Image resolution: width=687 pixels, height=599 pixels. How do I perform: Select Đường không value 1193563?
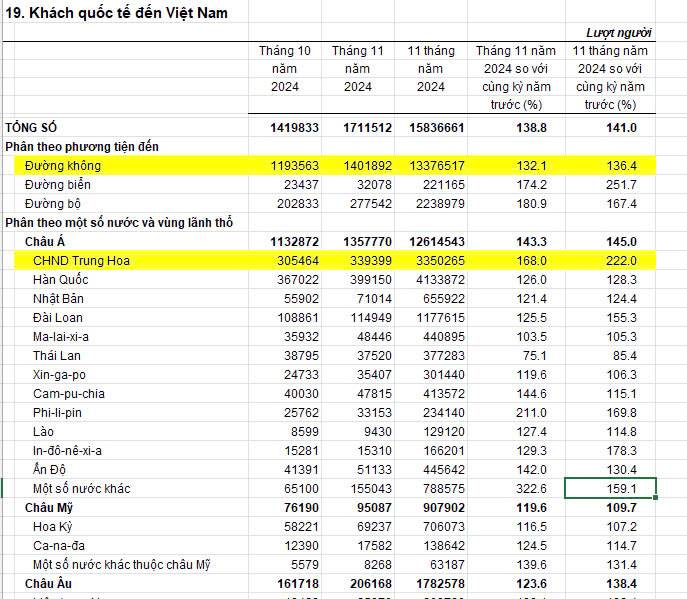[294, 166]
